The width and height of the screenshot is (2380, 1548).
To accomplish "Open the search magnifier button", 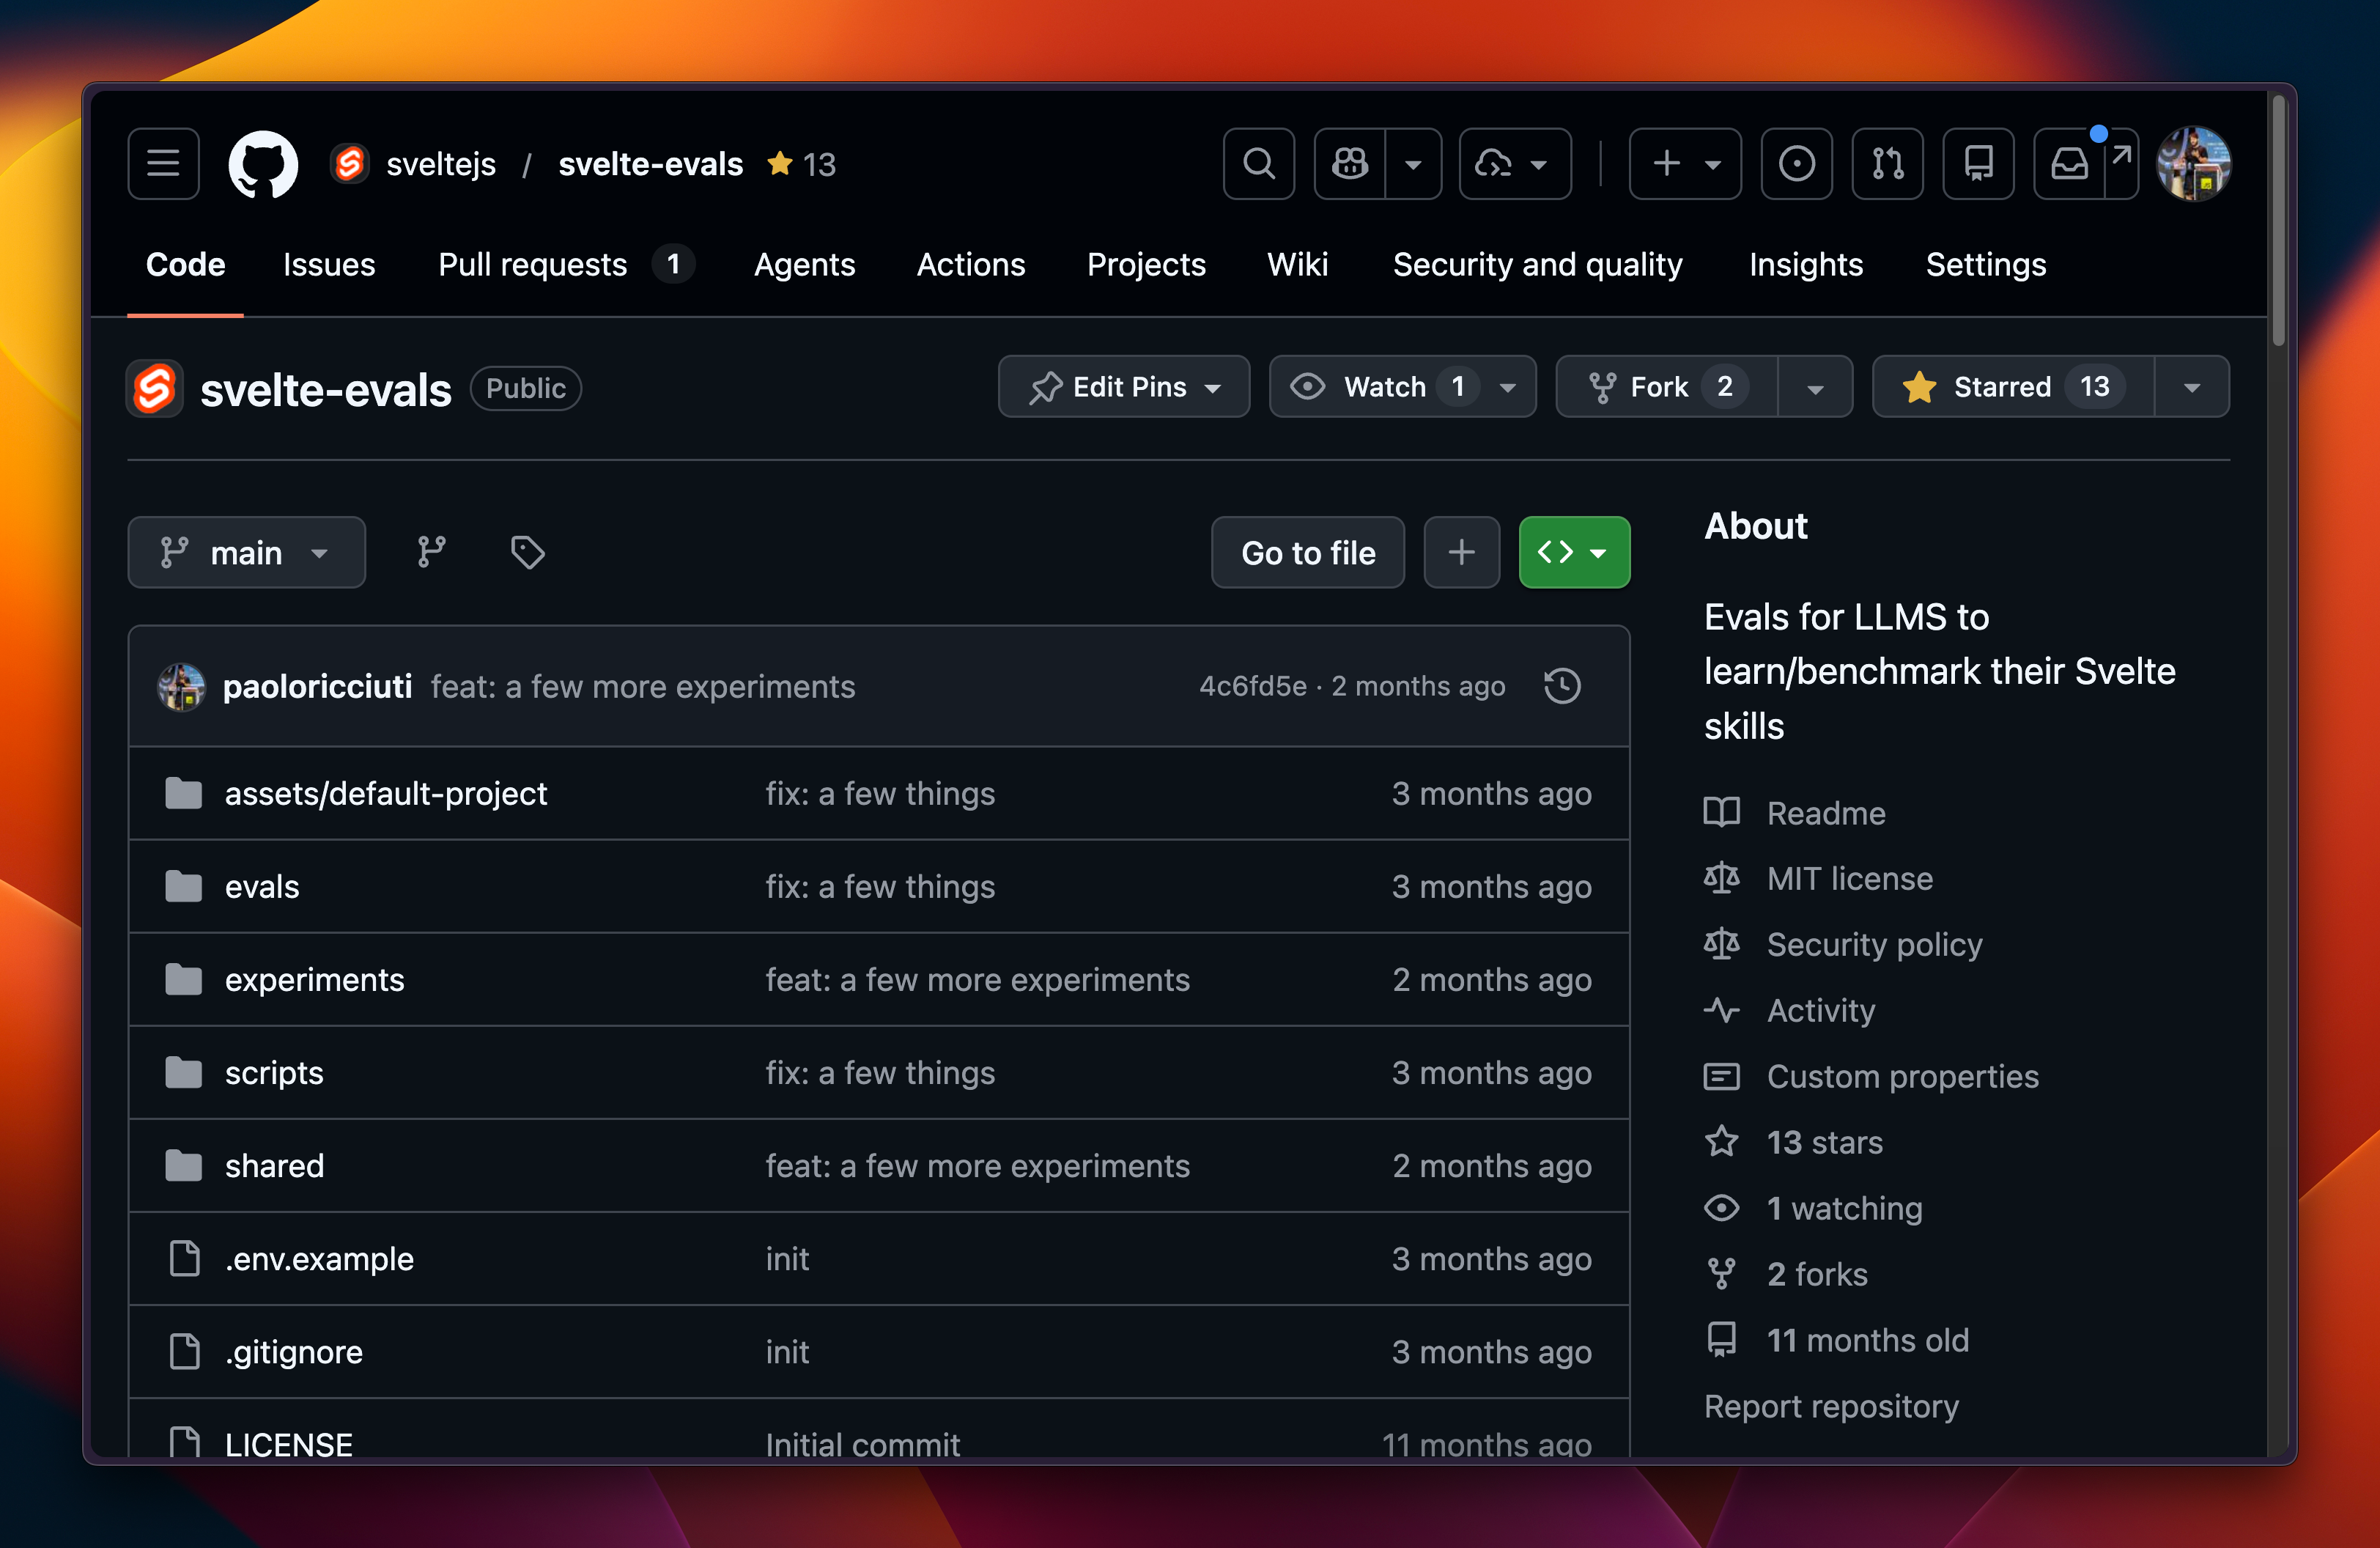I will [1258, 163].
